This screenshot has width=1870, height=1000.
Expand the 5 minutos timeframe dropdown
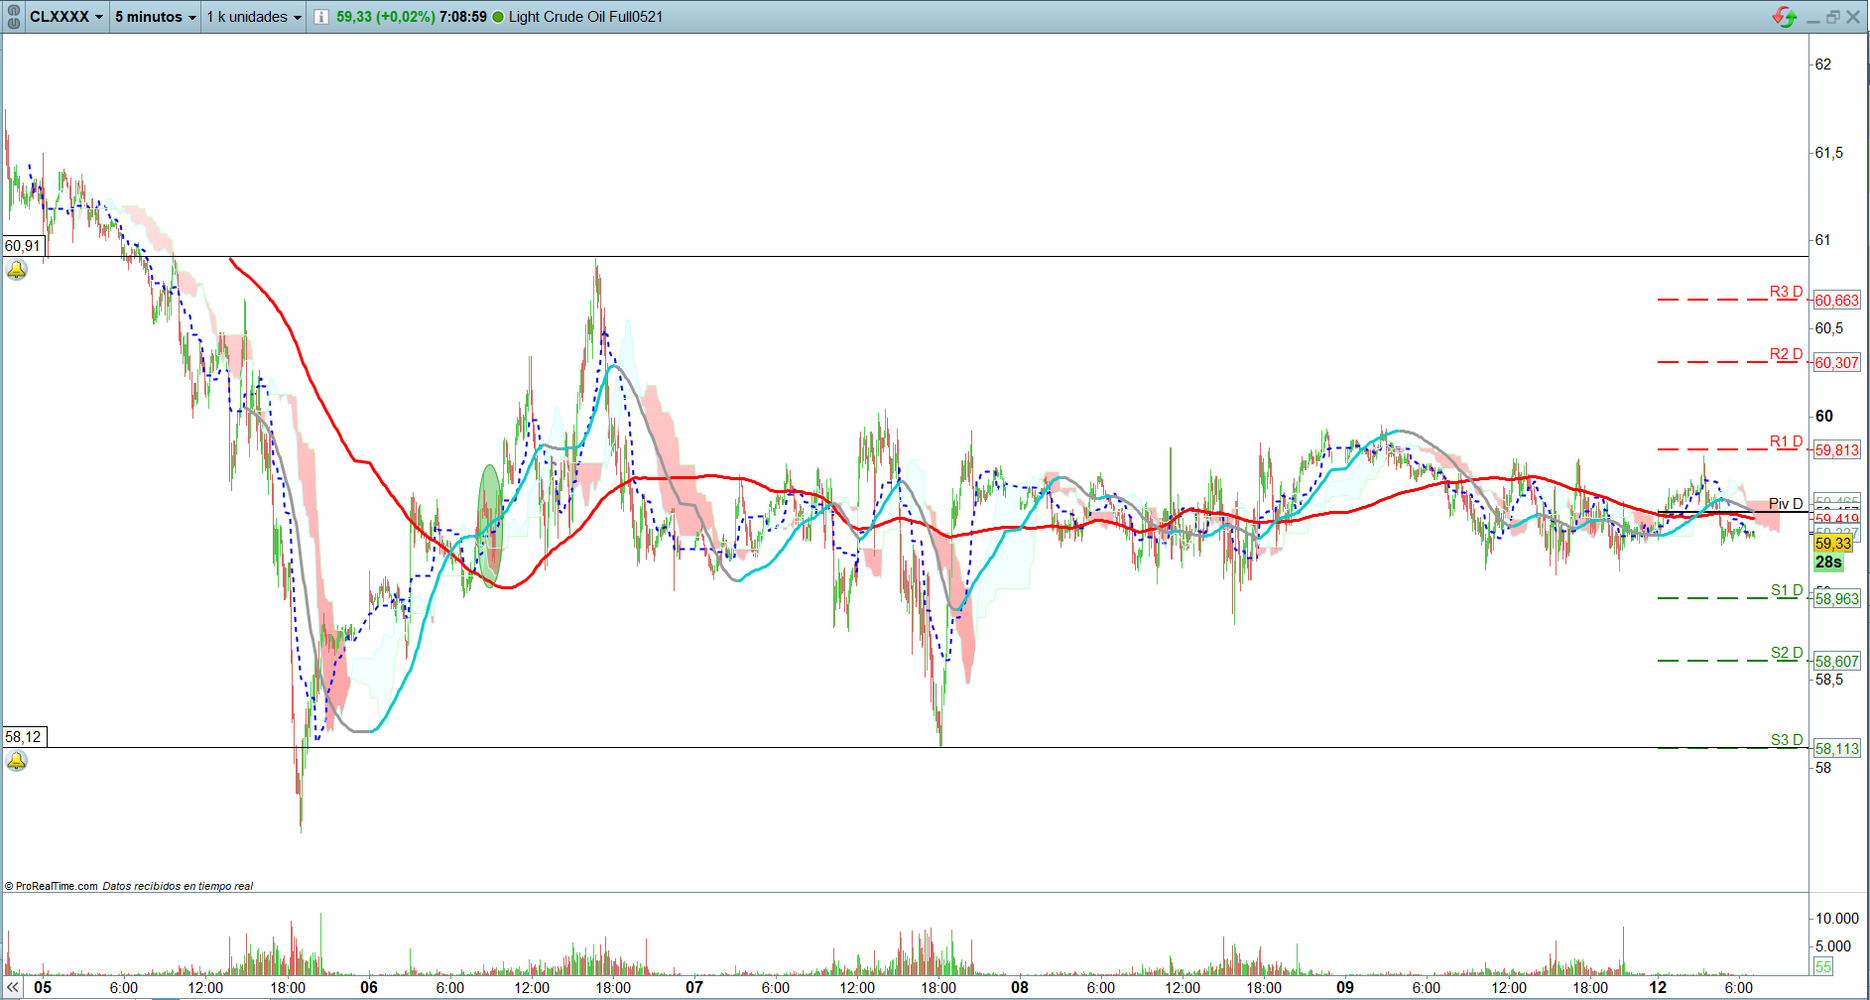coord(155,17)
